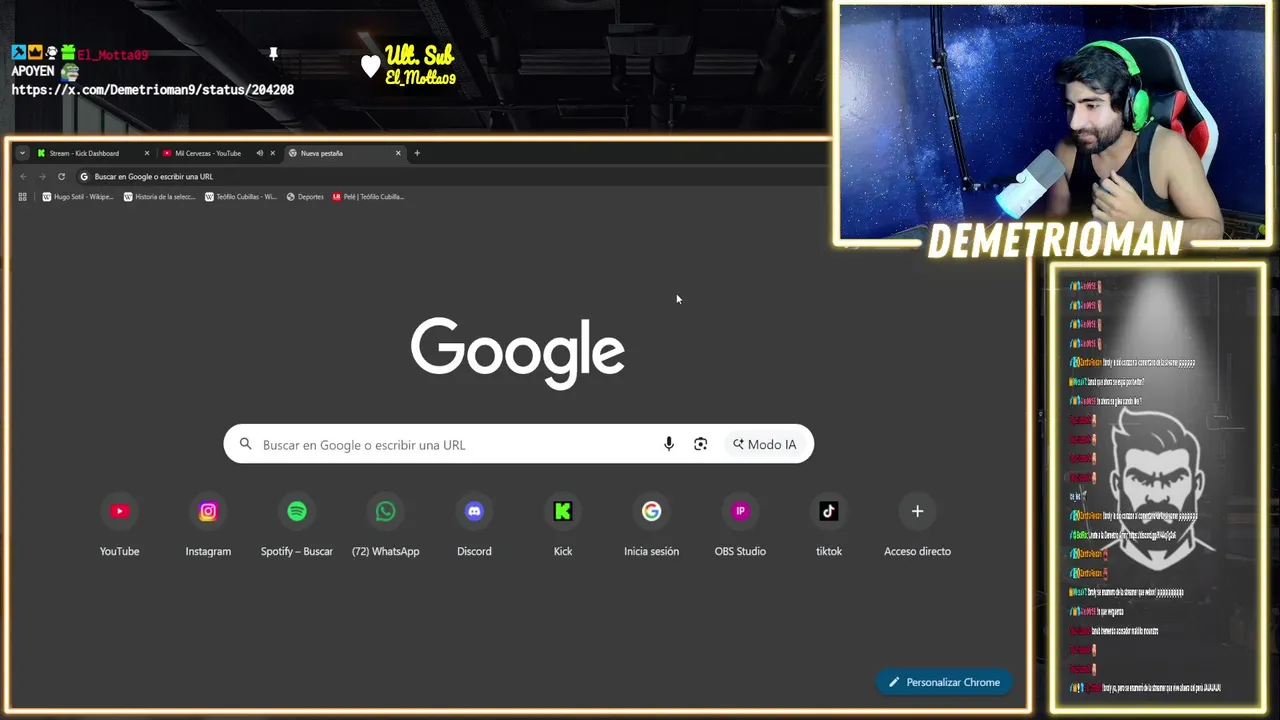Go back with the browser back arrow

[x=24, y=176]
